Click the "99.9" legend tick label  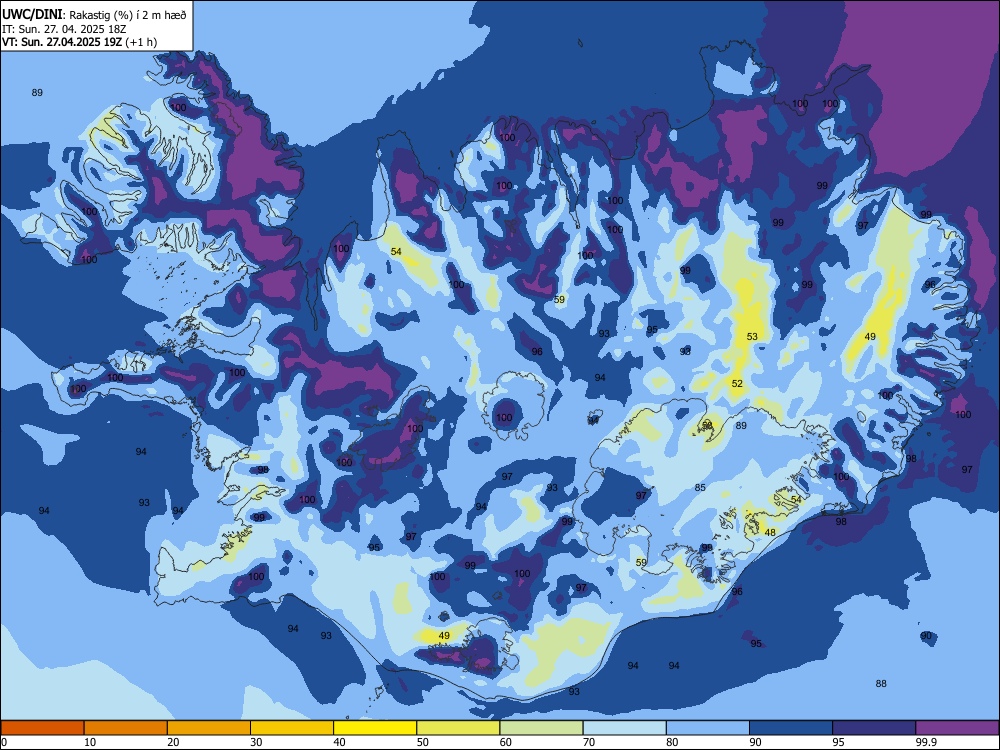coord(926,742)
